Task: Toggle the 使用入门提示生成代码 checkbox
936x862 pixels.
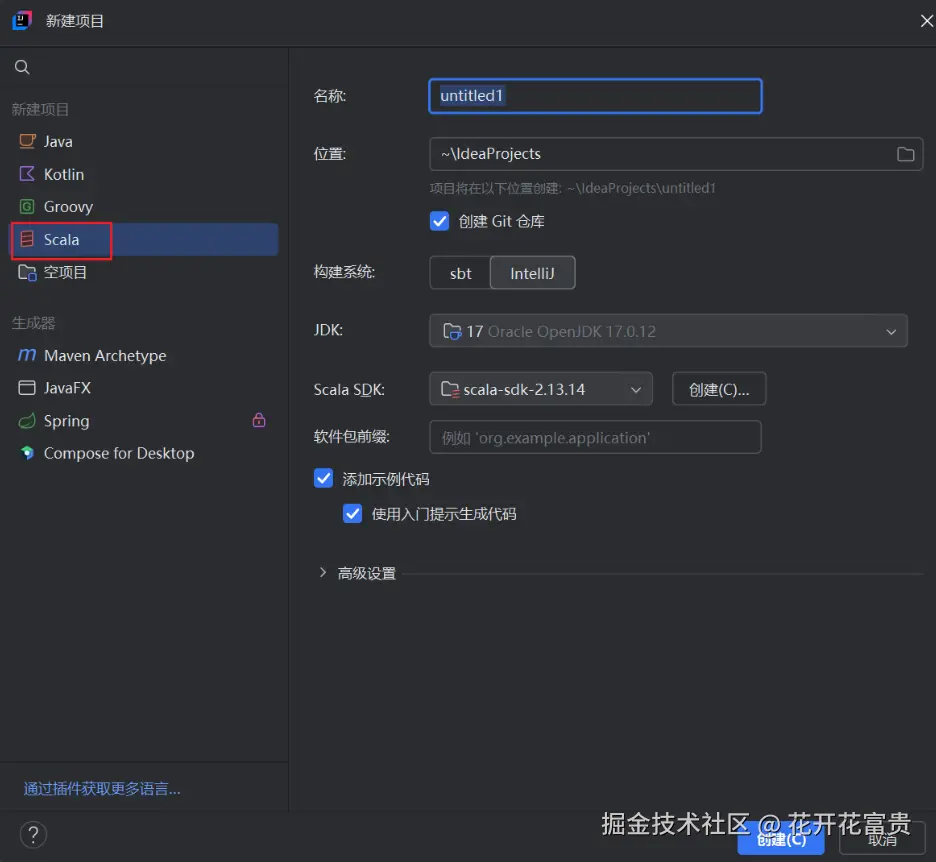Action: pos(352,513)
